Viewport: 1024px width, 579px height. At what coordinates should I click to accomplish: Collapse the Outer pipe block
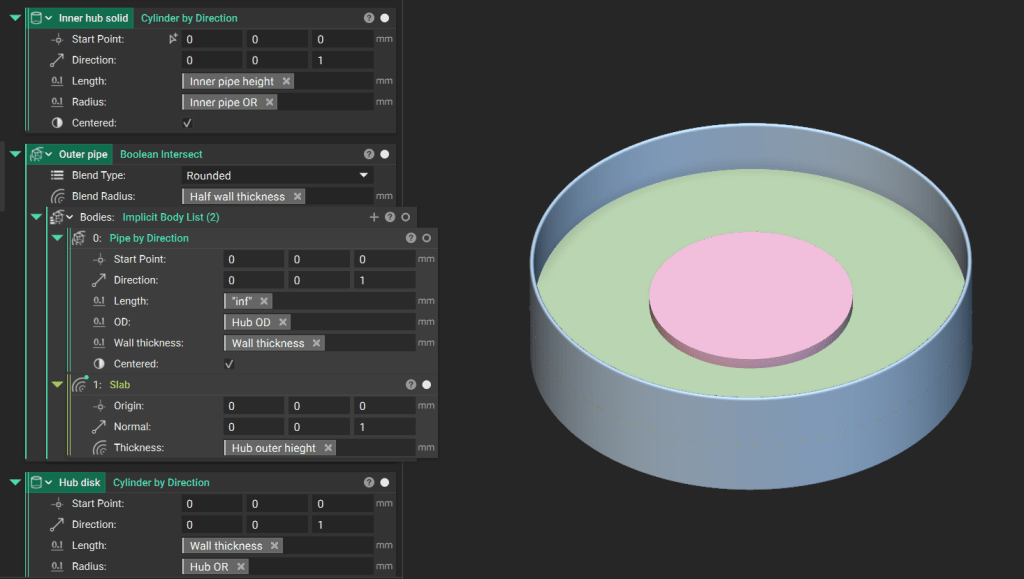click(15, 154)
